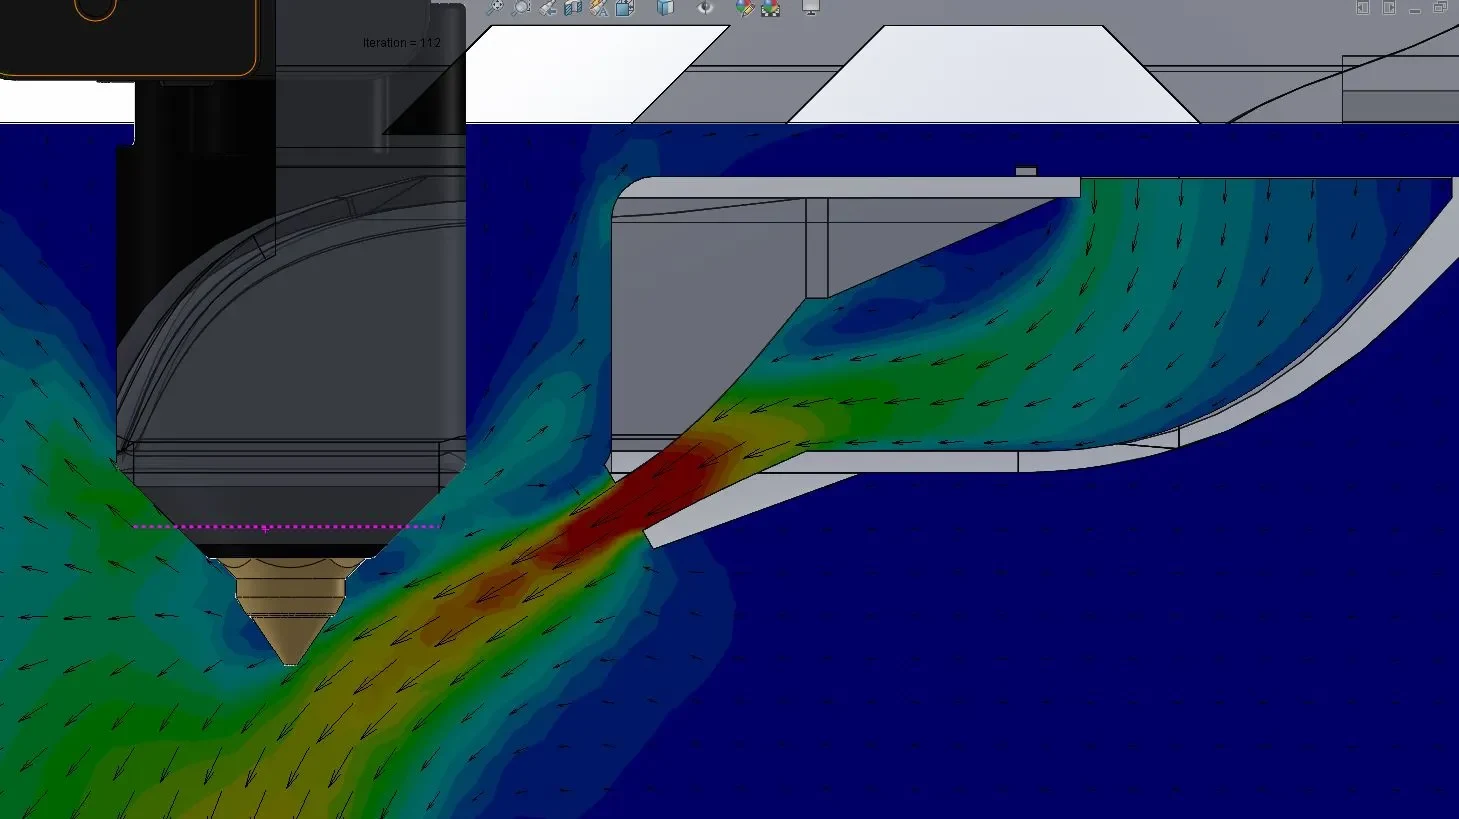The width and height of the screenshot is (1459, 819).
Task: Expand the Display Style dropdown
Action: click(667, 7)
